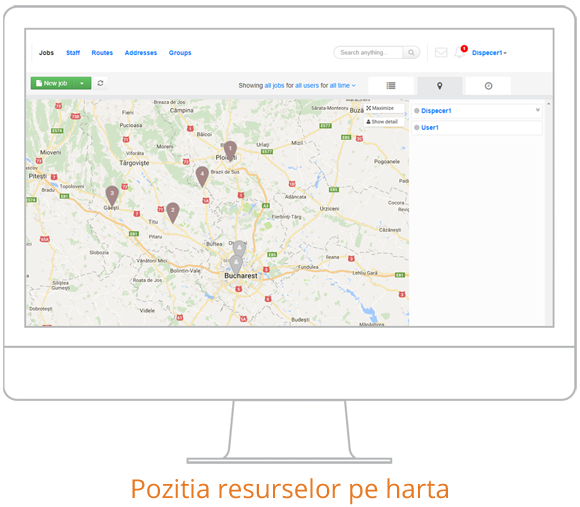Click the 'all users' filter link
The width and height of the screenshot is (580, 507).
(307, 85)
